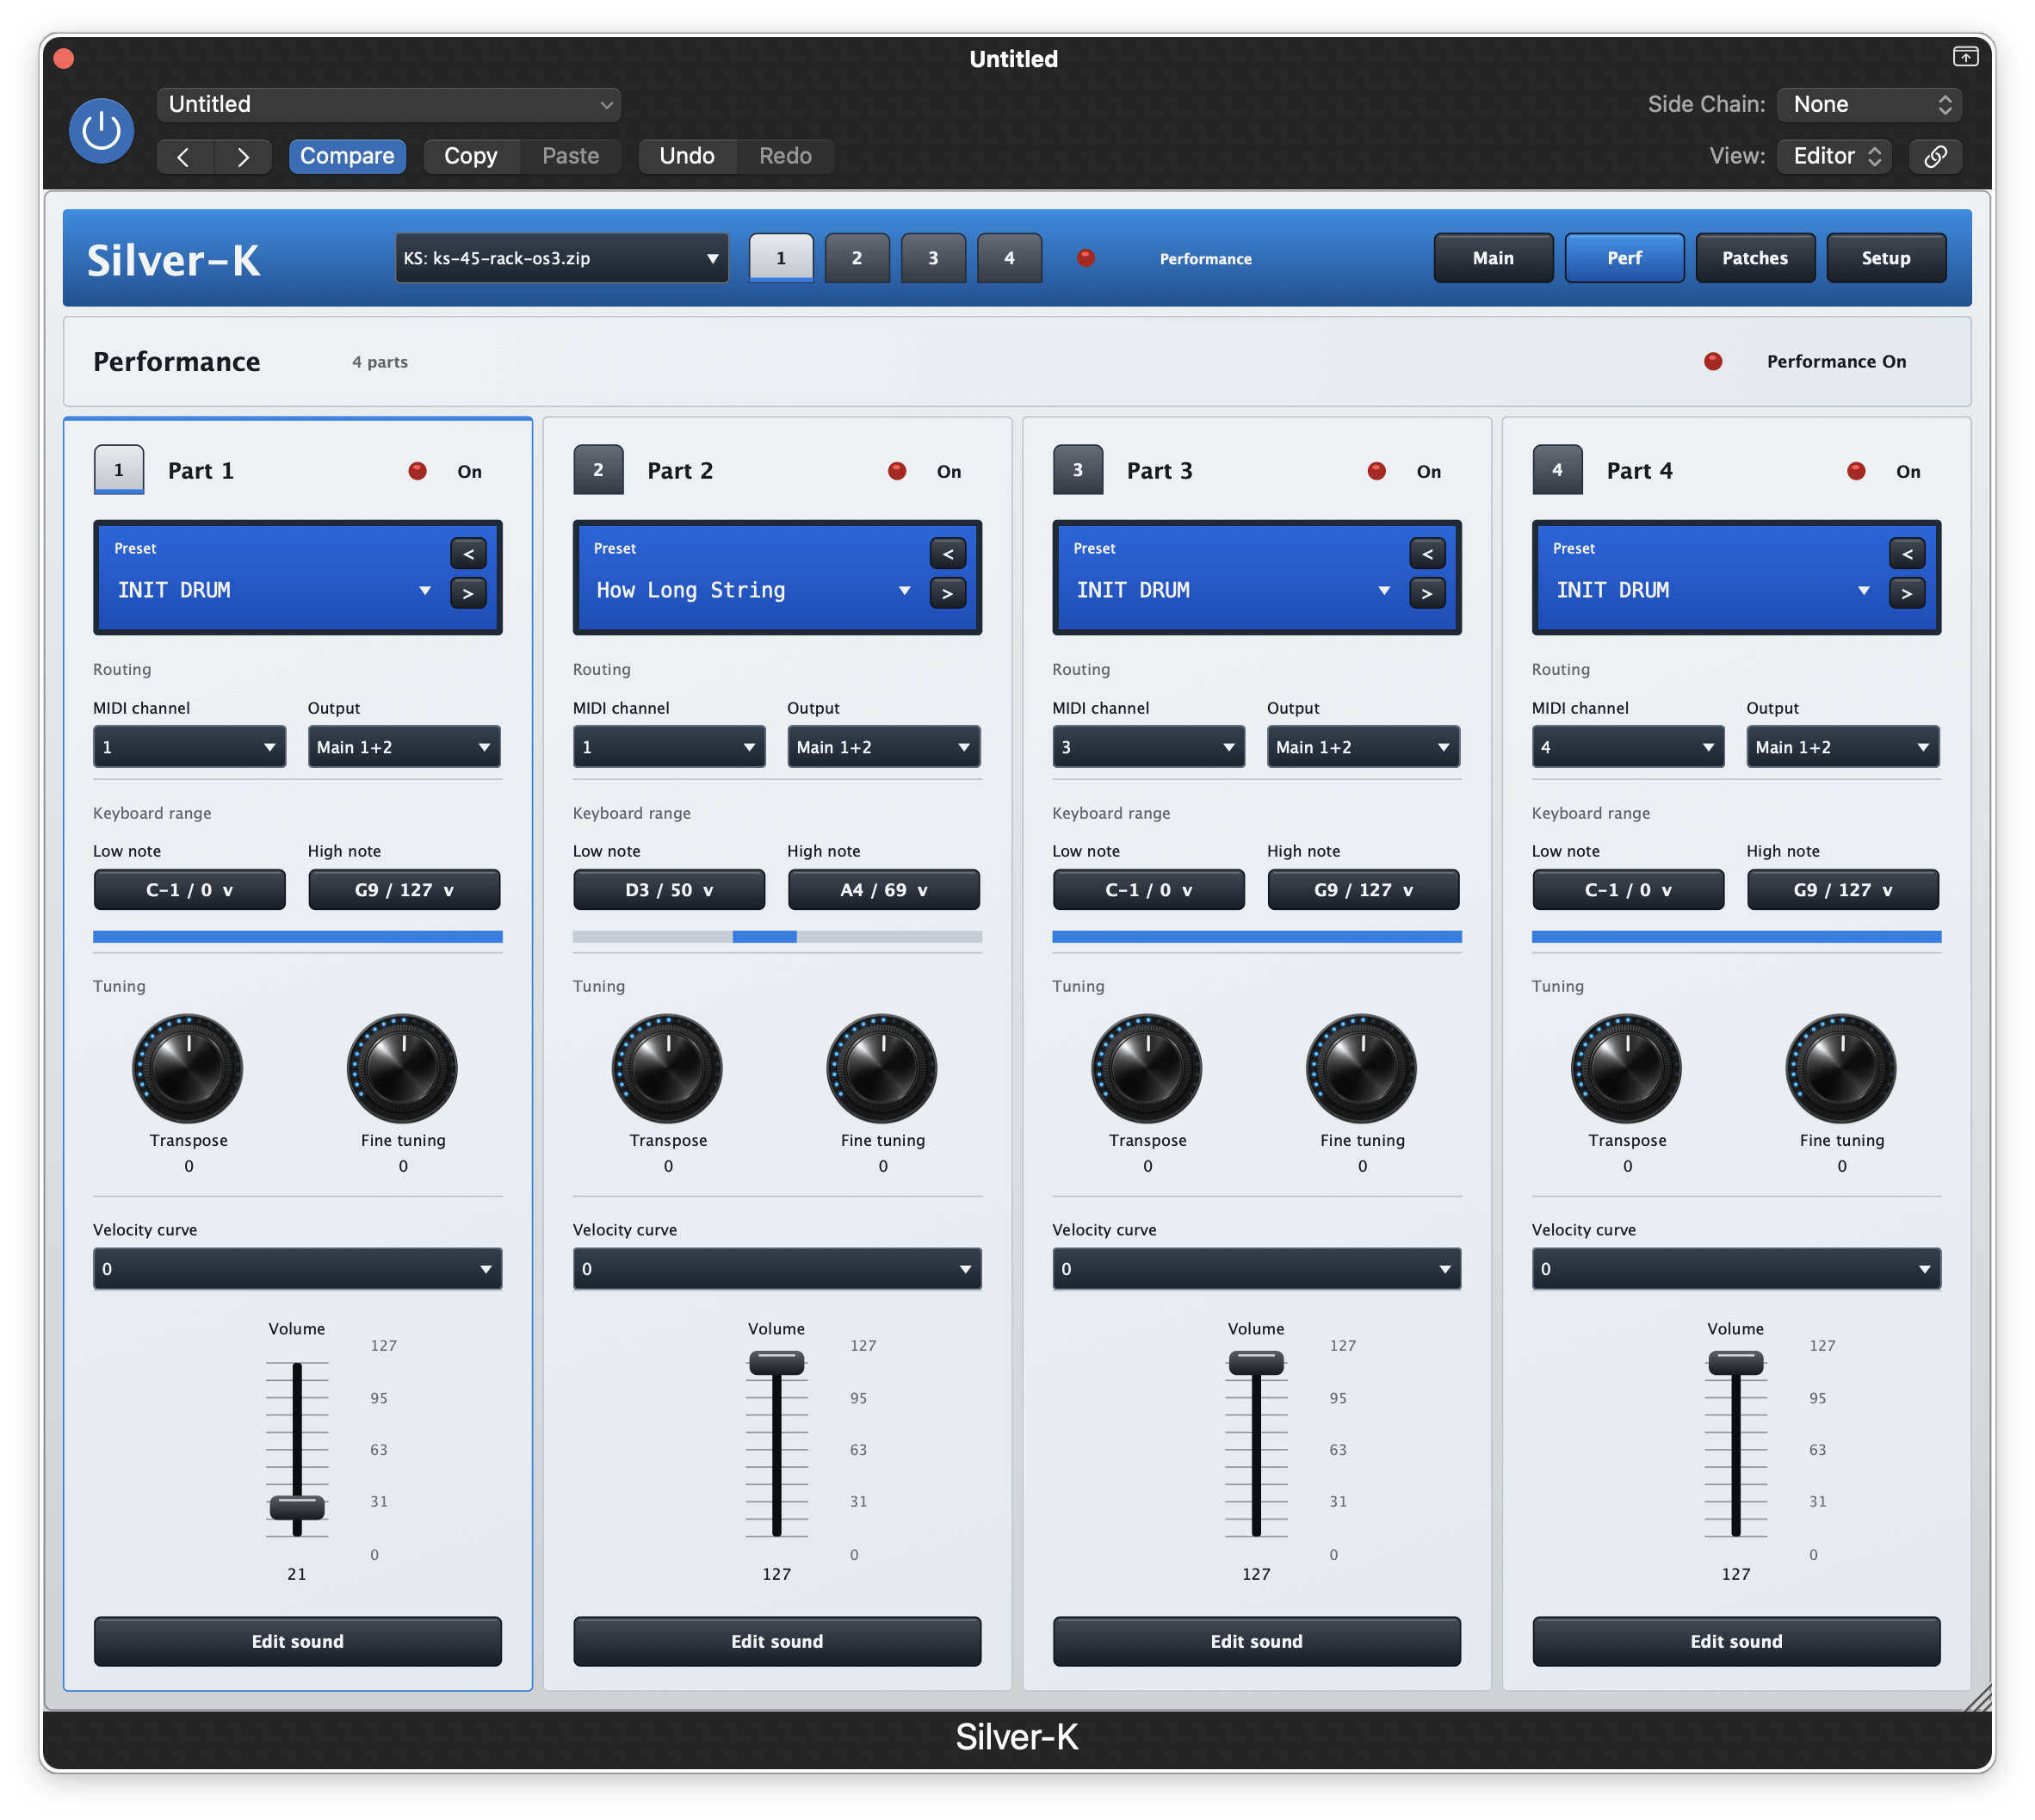2035x1820 pixels.
Task: Toggle Part 2 On indicator
Action: tap(897, 471)
